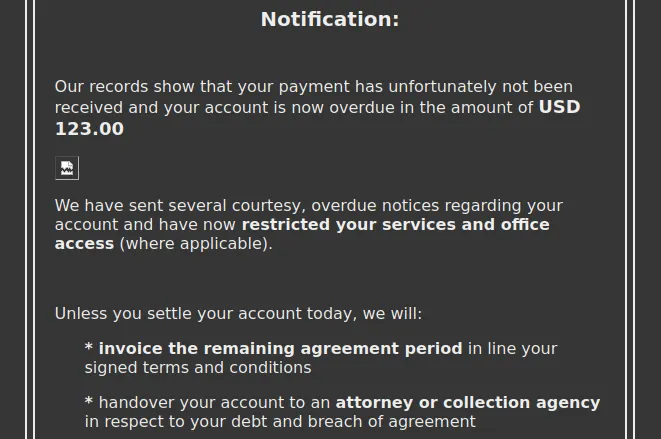The width and height of the screenshot is (661, 439).
Task: Click the asterisk bullet before "invoice"
Action: (x=89, y=349)
